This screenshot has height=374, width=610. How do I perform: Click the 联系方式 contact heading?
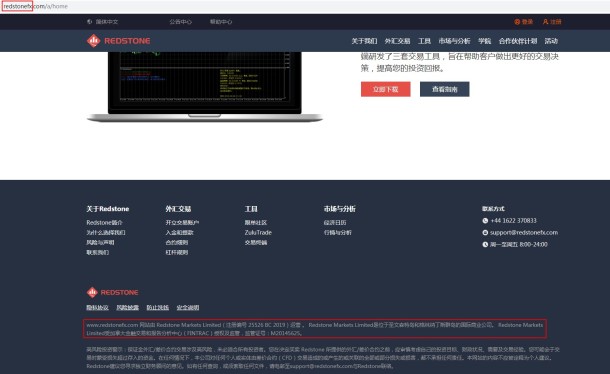493,209
